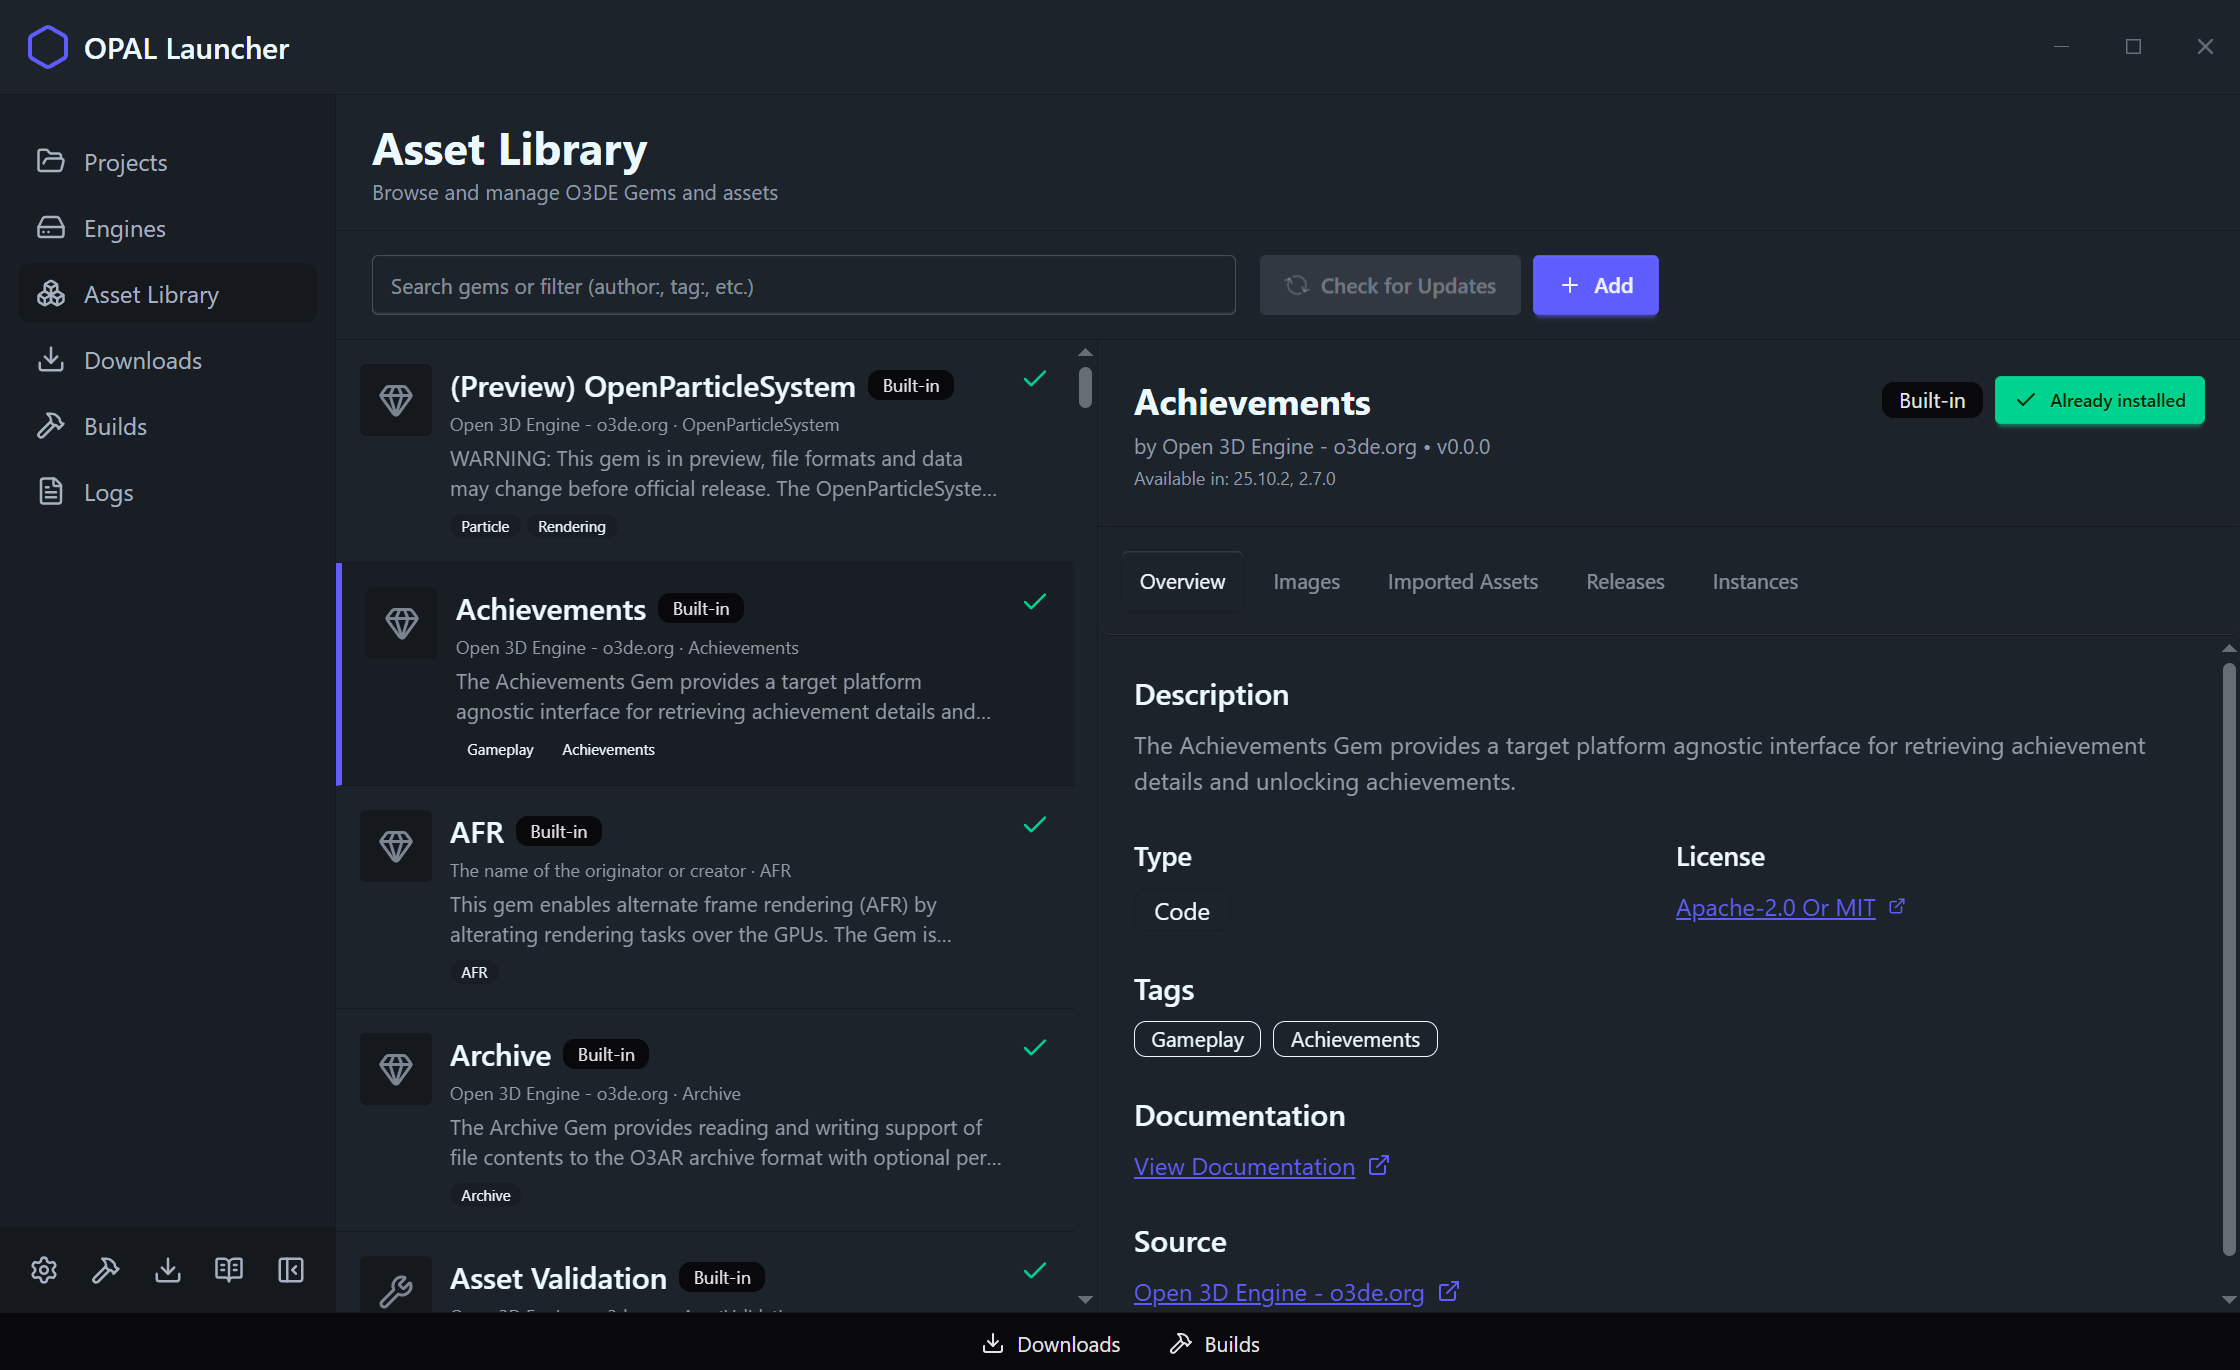Click the OPAL Launcher hexagon logo
2240x1370 pixels.
click(47, 47)
